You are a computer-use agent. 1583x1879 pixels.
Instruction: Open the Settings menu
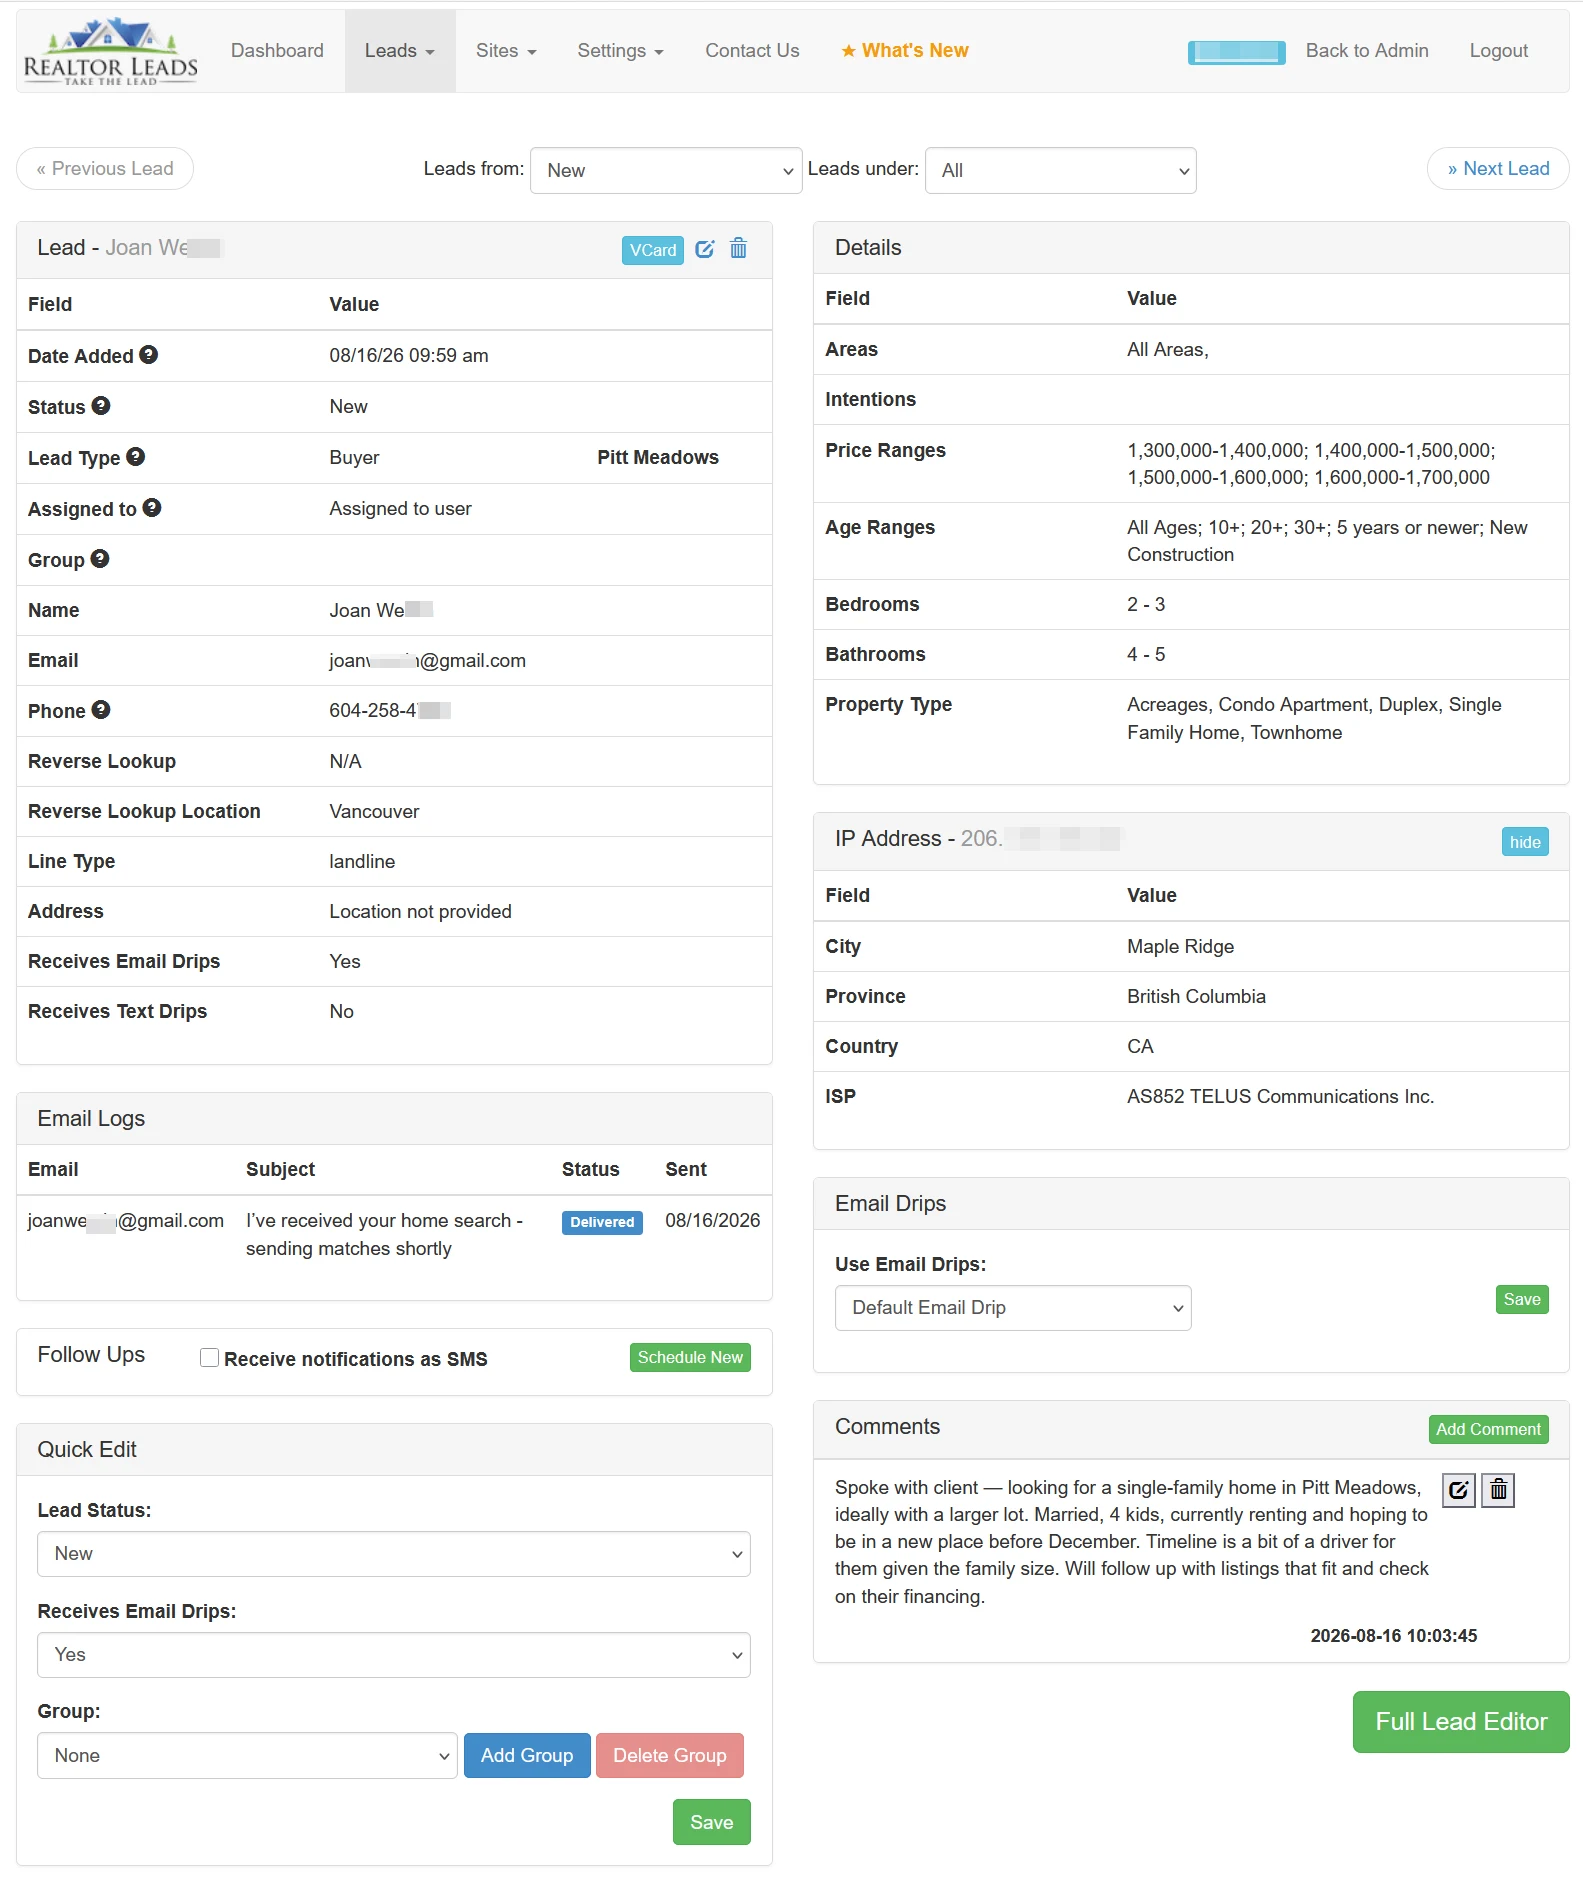click(x=620, y=51)
